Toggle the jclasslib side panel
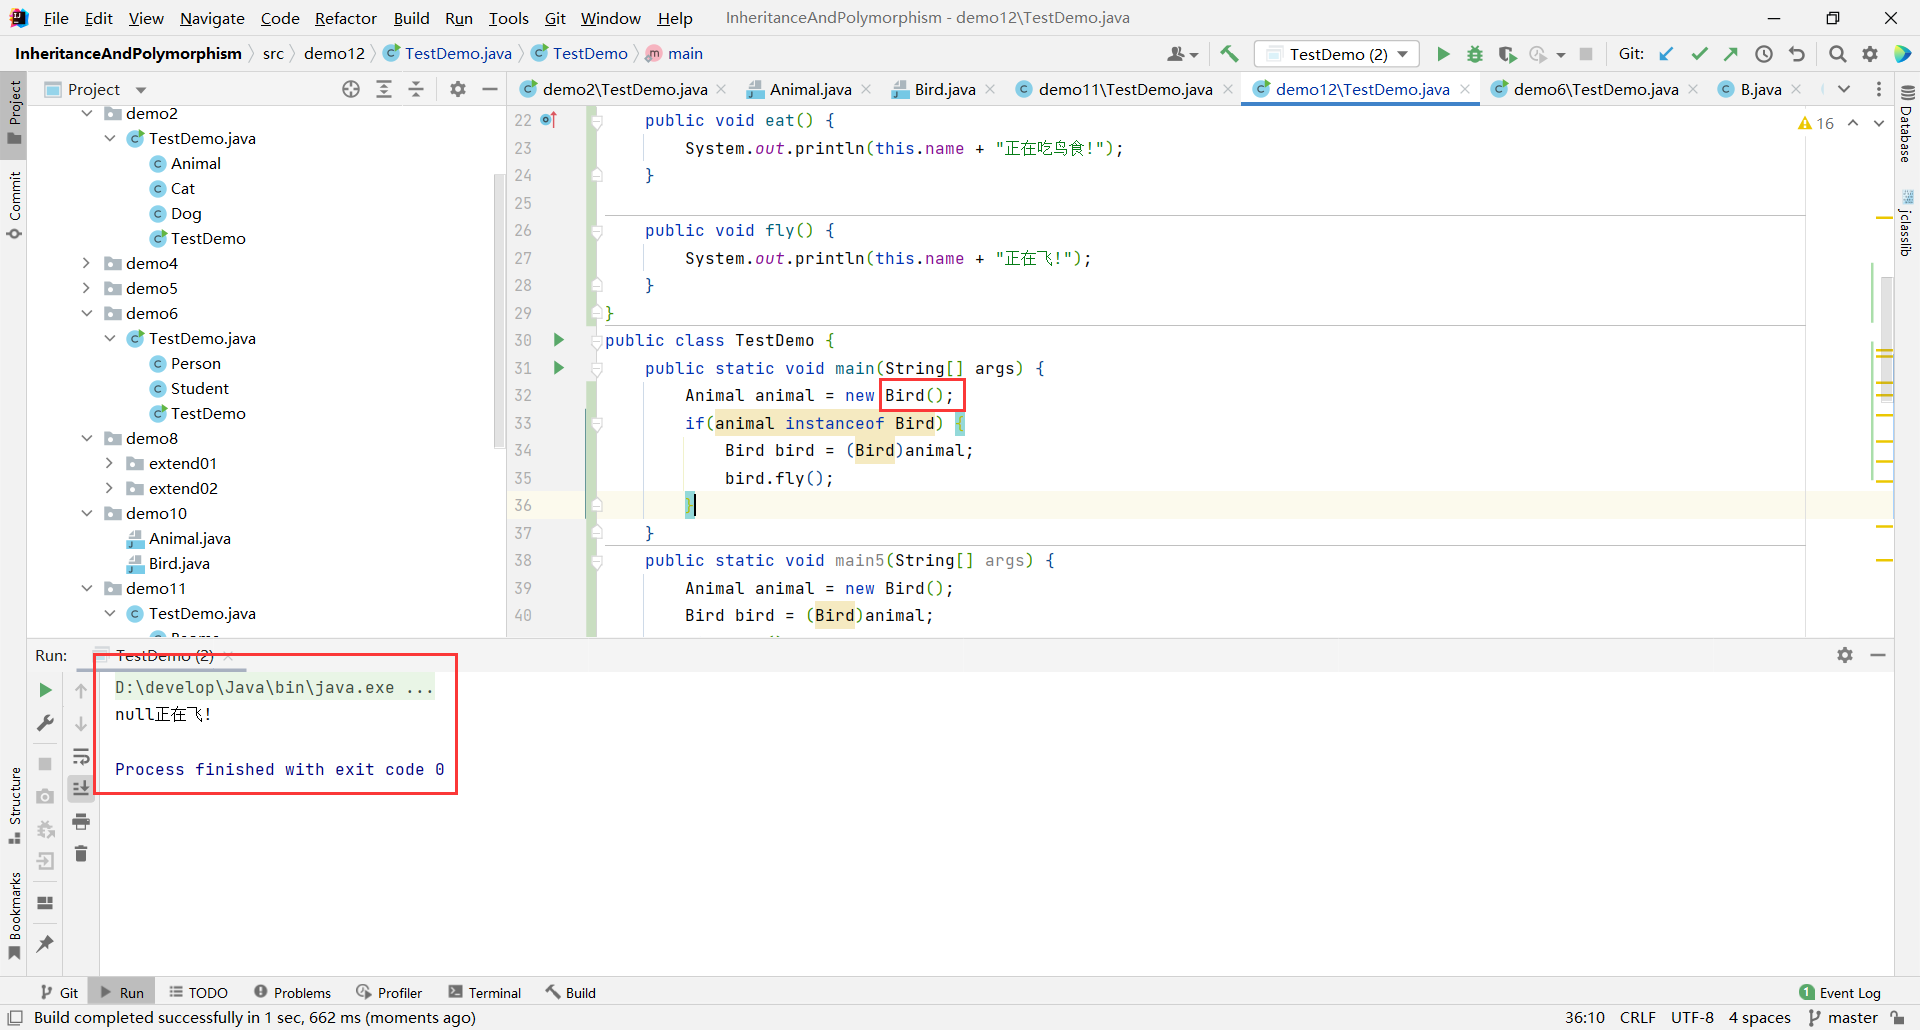The width and height of the screenshot is (1920, 1030). point(1906,223)
